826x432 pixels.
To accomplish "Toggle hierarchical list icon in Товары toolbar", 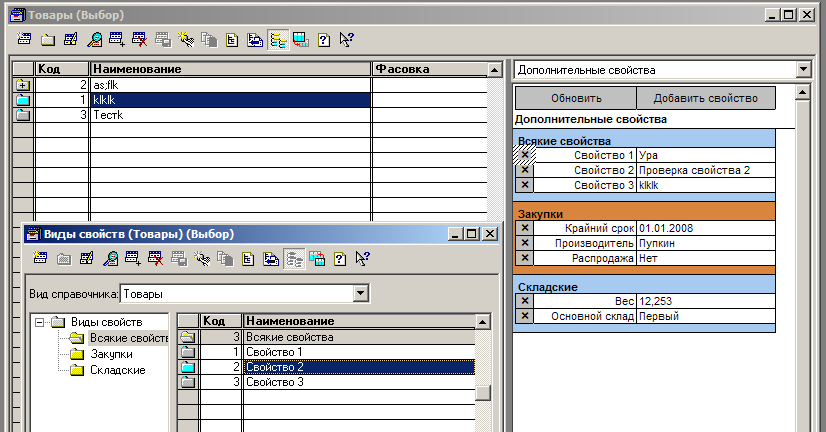I will [x=277, y=40].
